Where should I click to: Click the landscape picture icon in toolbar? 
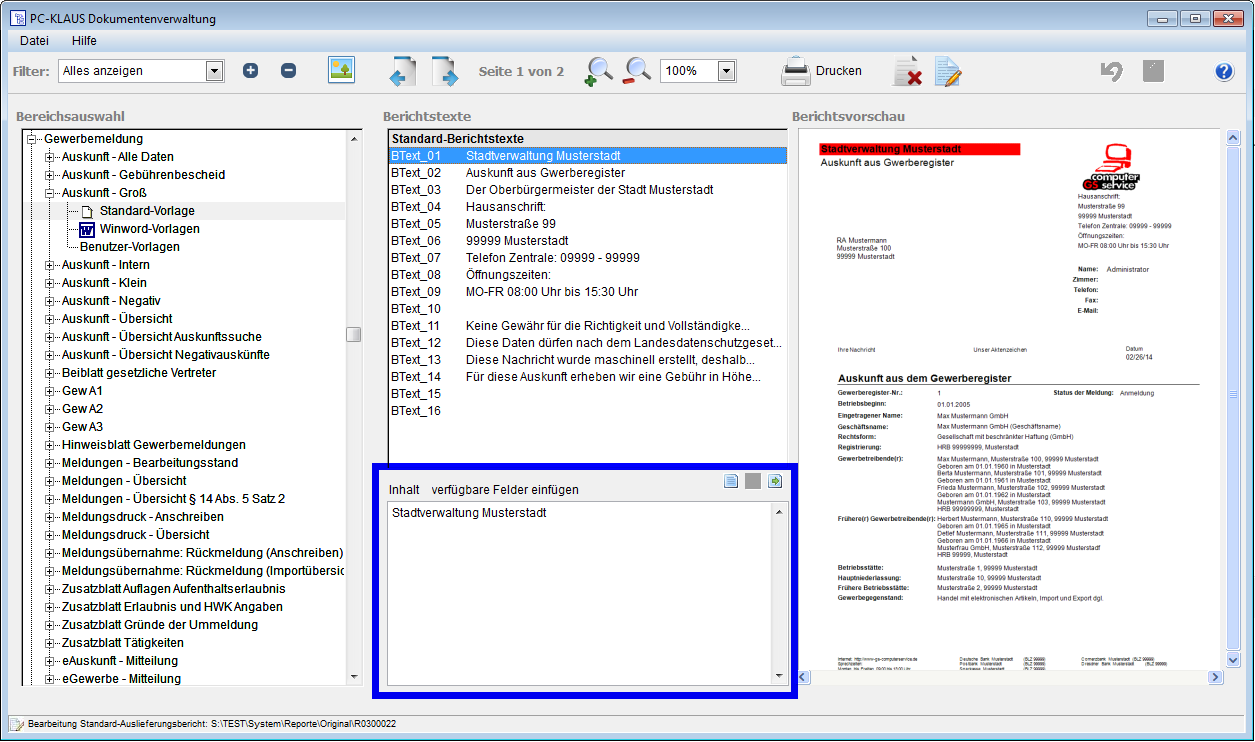coord(342,70)
